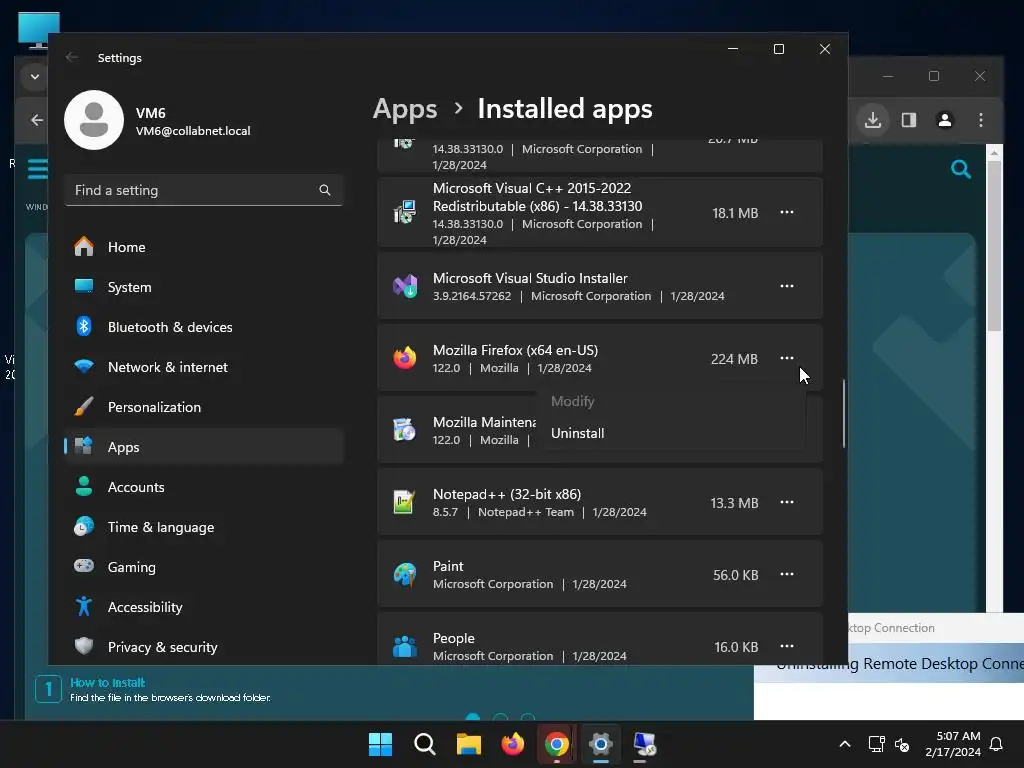Click the webpage search magnifier in Chrome

coord(961,170)
